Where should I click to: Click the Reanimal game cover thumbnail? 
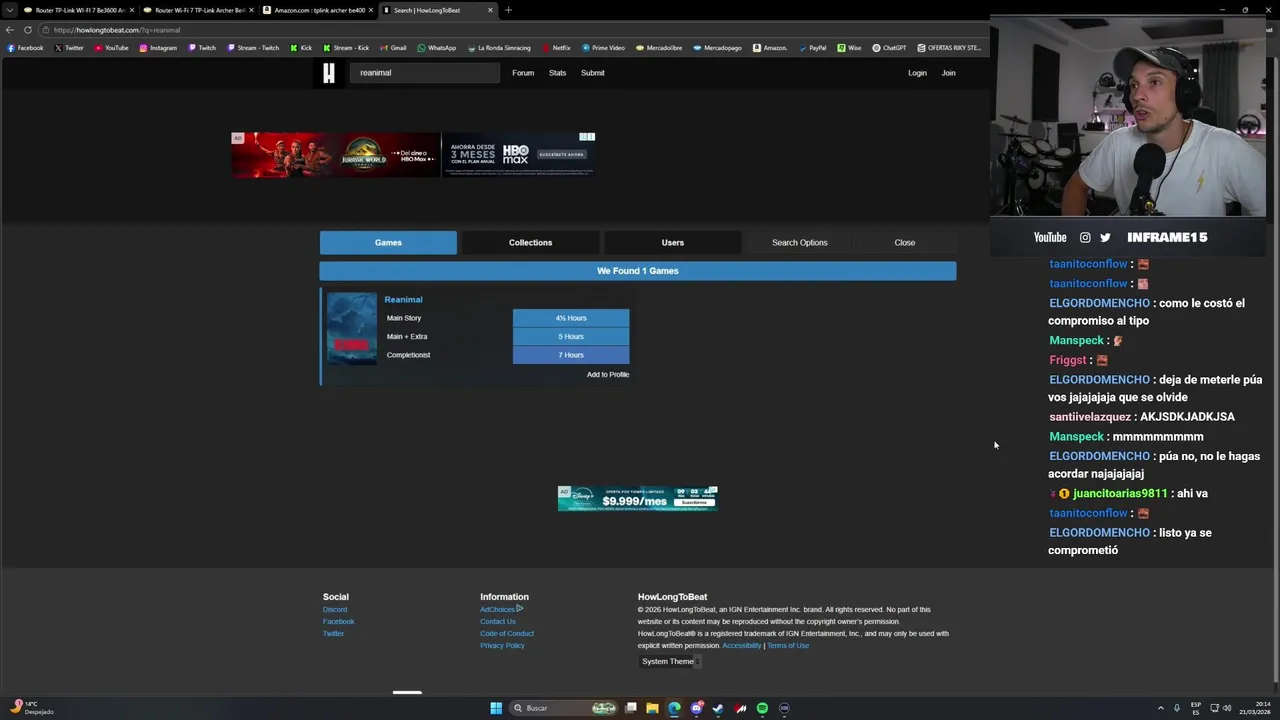(x=352, y=328)
